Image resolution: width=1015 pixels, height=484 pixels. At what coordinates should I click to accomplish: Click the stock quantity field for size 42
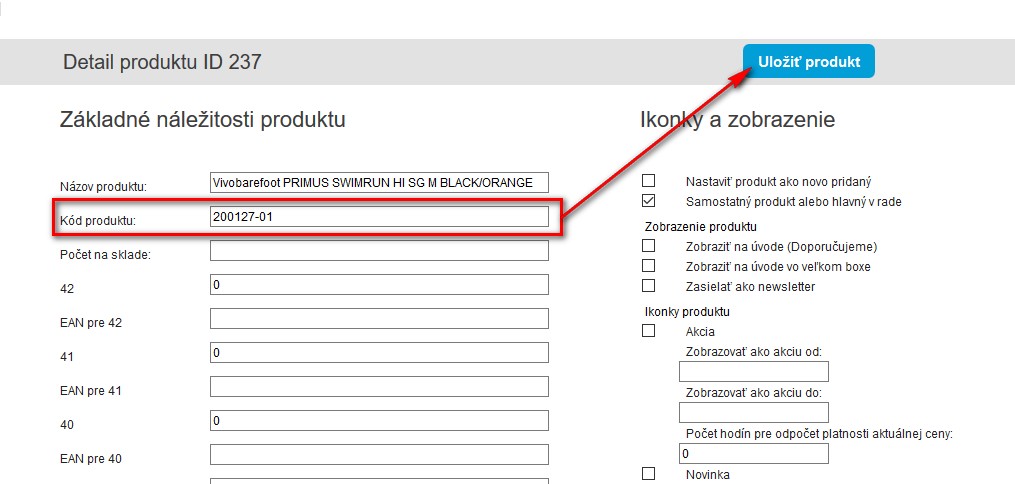(x=379, y=285)
